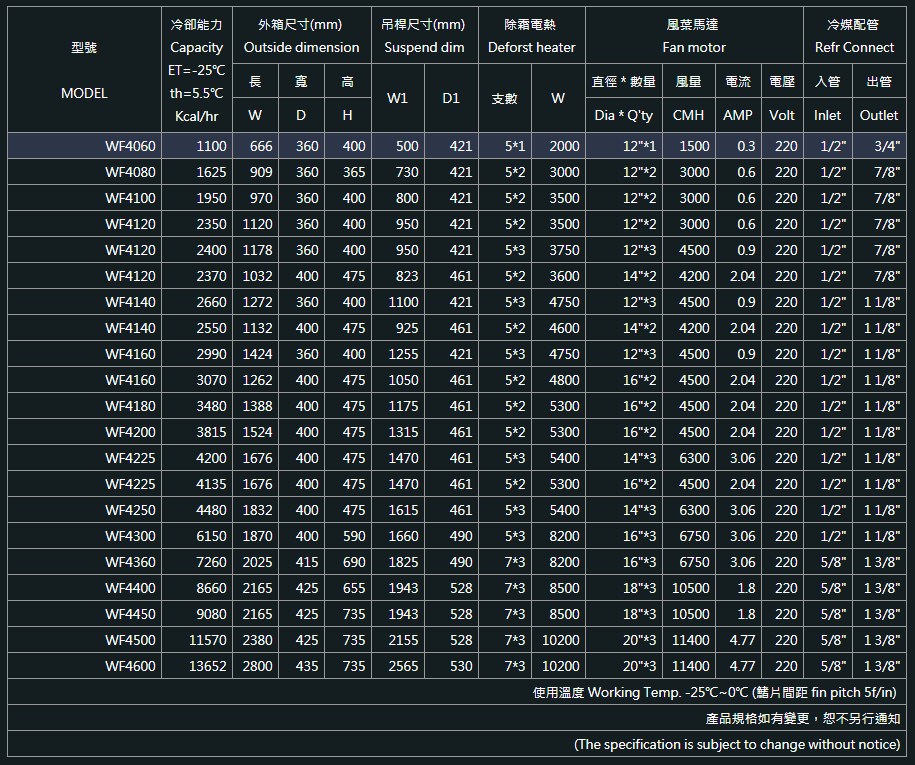Image resolution: width=915 pixels, height=765 pixels.
Task: Click D1 value 530 in WF4600 row
Action: (x=461, y=666)
